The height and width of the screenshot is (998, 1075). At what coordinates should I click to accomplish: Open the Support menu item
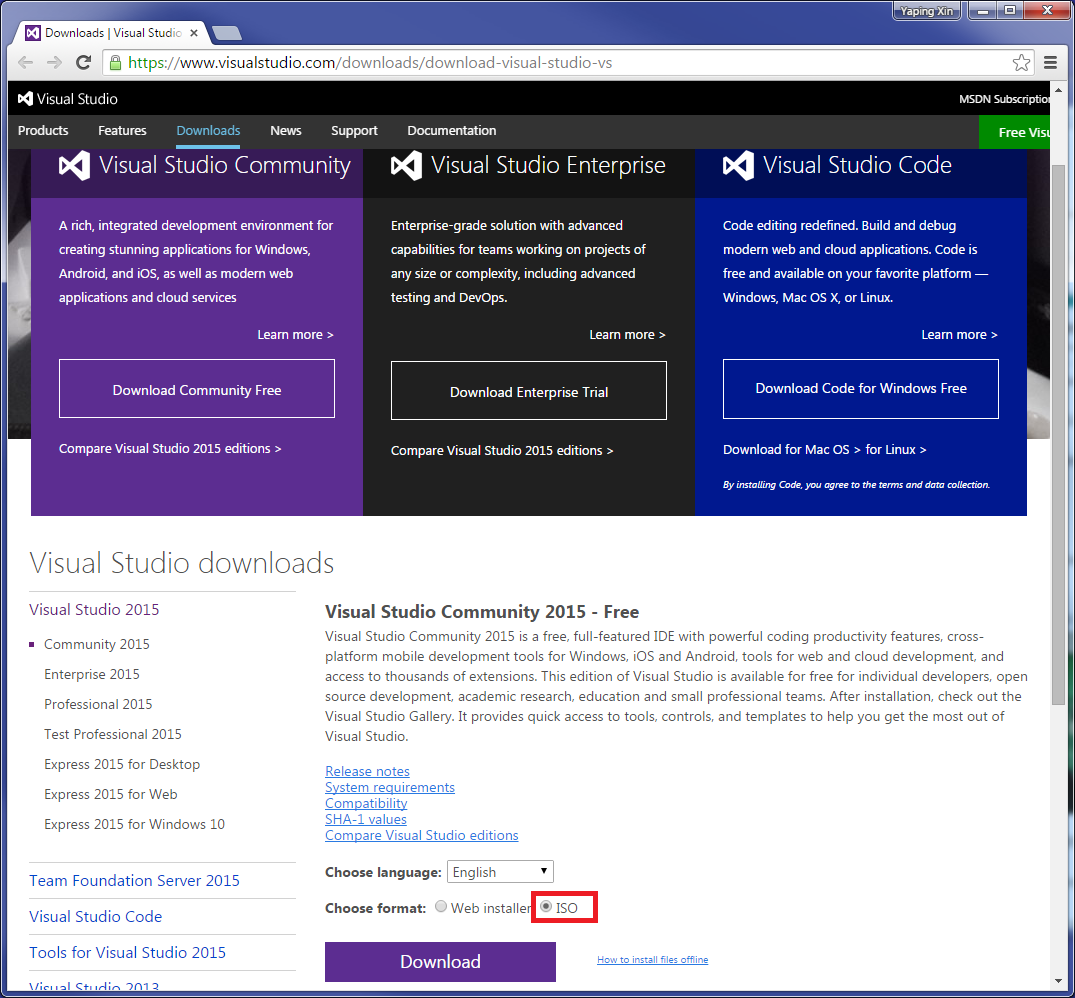pos(354,130)
